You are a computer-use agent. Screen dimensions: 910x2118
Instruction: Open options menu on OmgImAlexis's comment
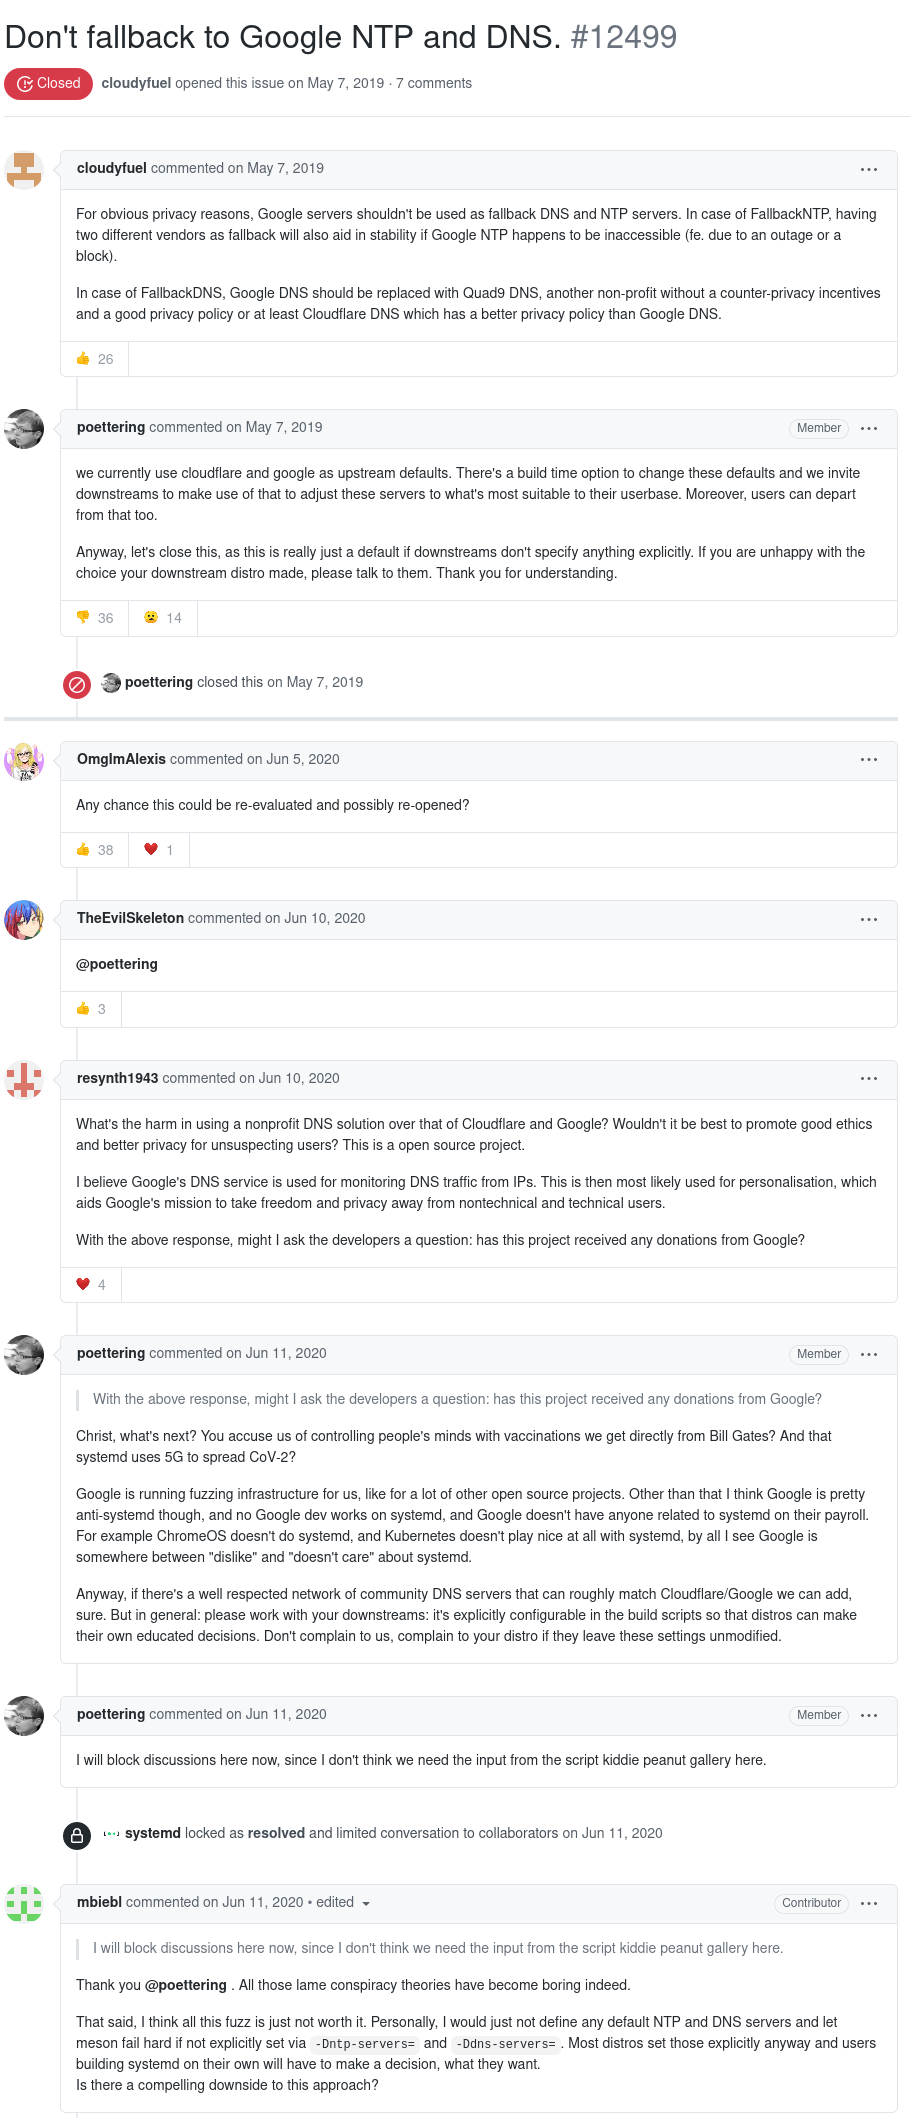point(869,760)
